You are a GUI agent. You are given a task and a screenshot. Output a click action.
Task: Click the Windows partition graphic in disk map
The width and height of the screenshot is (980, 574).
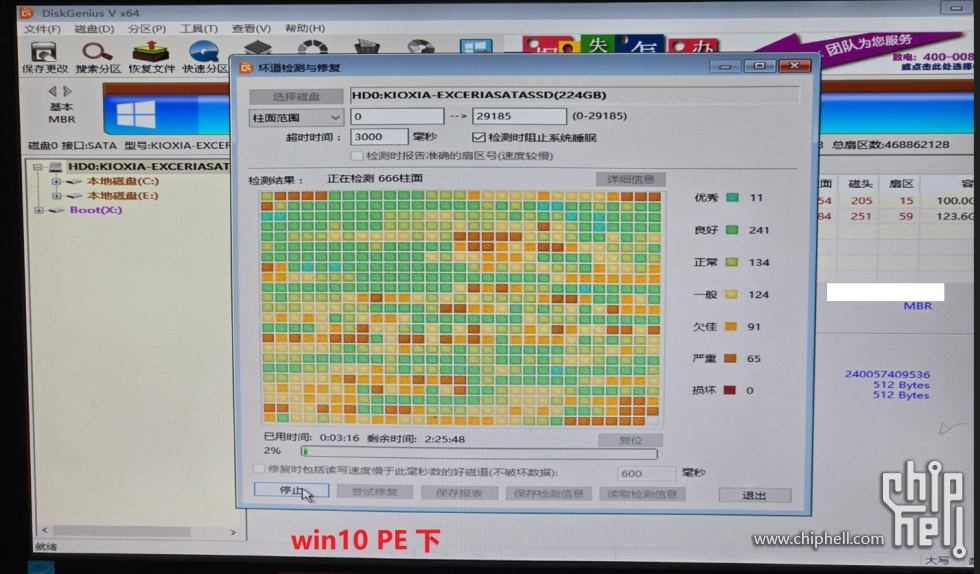(136, 115)
